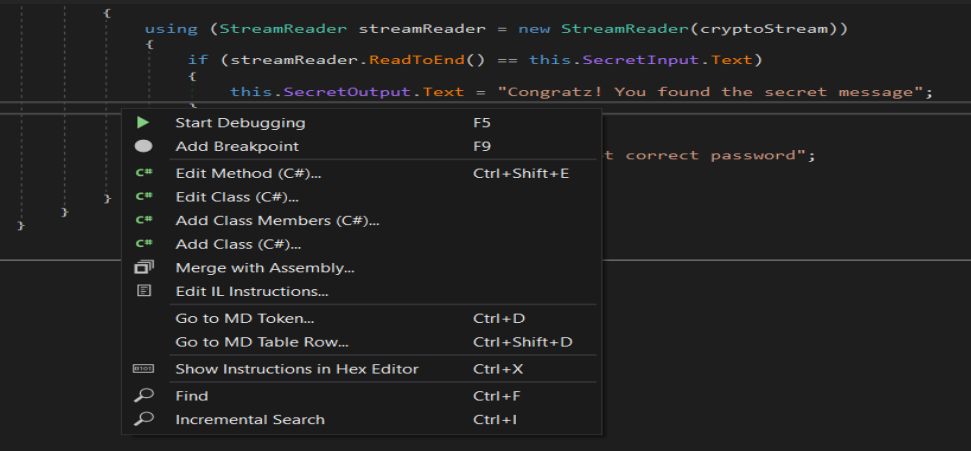Click the C# icon beside Edit Class
This screenshot has width=971, height=451.
click(x=143, y=197)
